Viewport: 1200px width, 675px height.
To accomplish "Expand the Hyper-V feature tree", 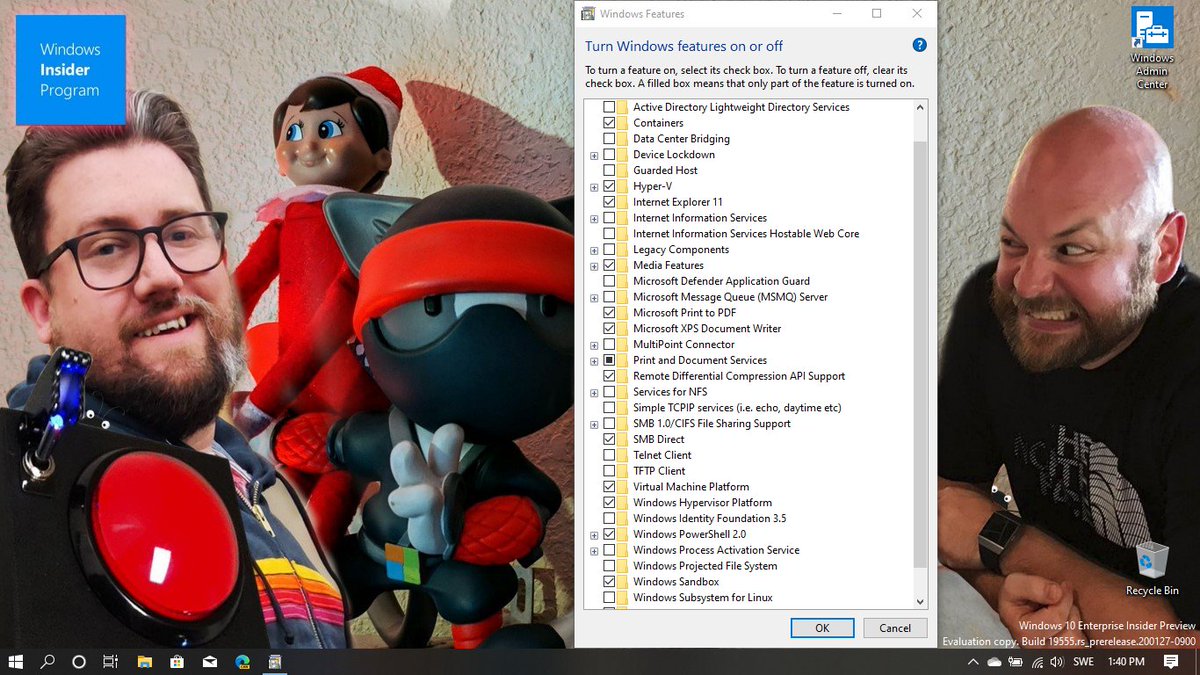I will click(x=594, y=187).
